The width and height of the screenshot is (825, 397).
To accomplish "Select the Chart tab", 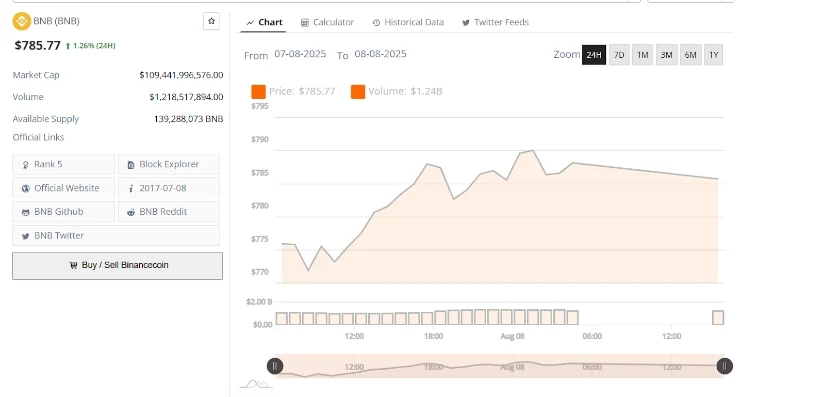I will 264,22.
